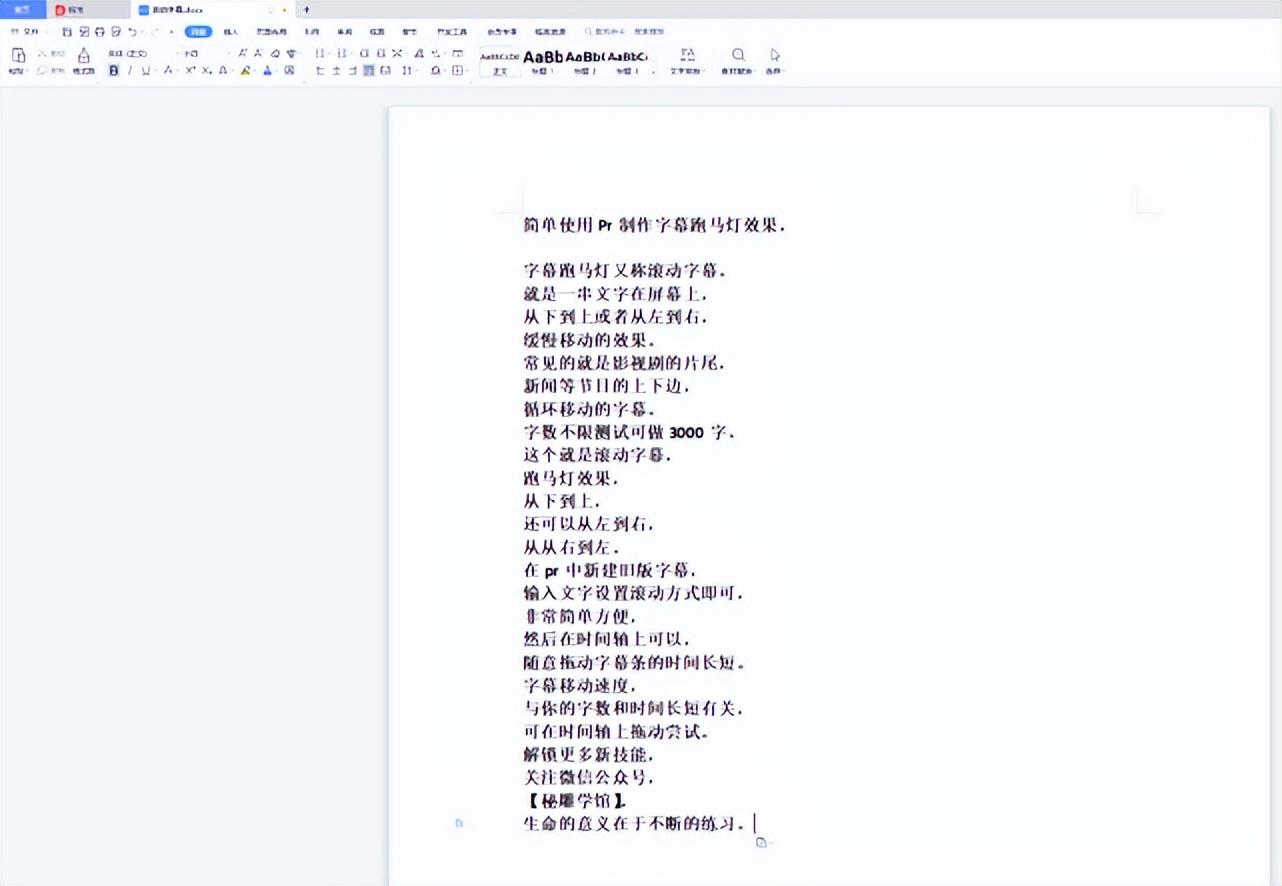Expand the styles gallery arrow
This screenshot has height=886, width=1282.
tap(654, 71)
